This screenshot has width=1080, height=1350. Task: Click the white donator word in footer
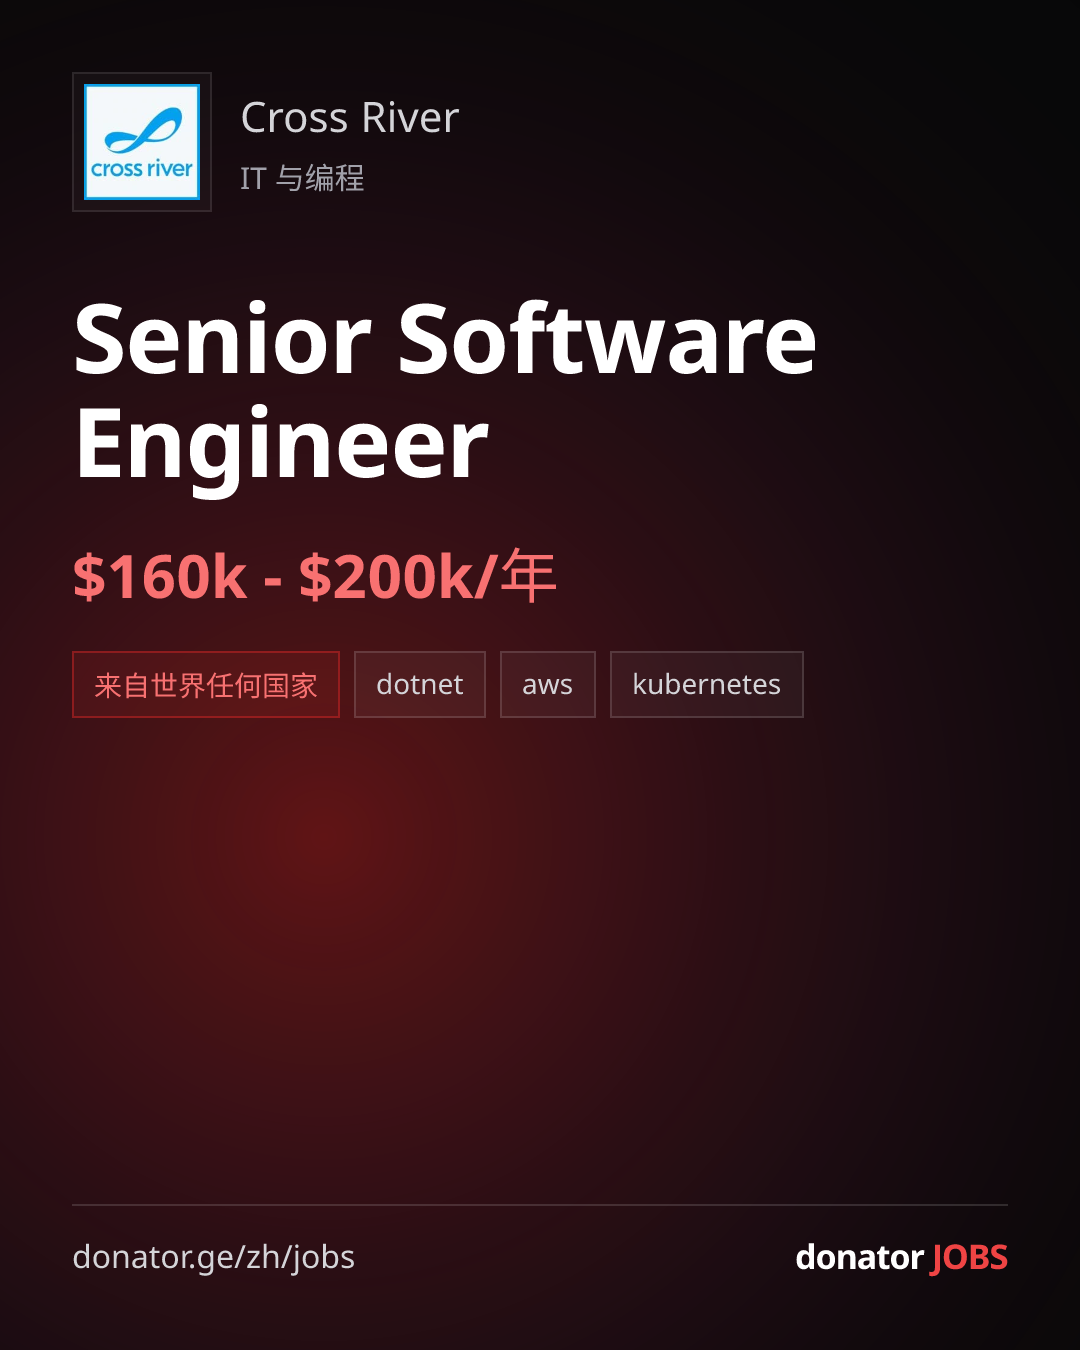[859, 1257]
